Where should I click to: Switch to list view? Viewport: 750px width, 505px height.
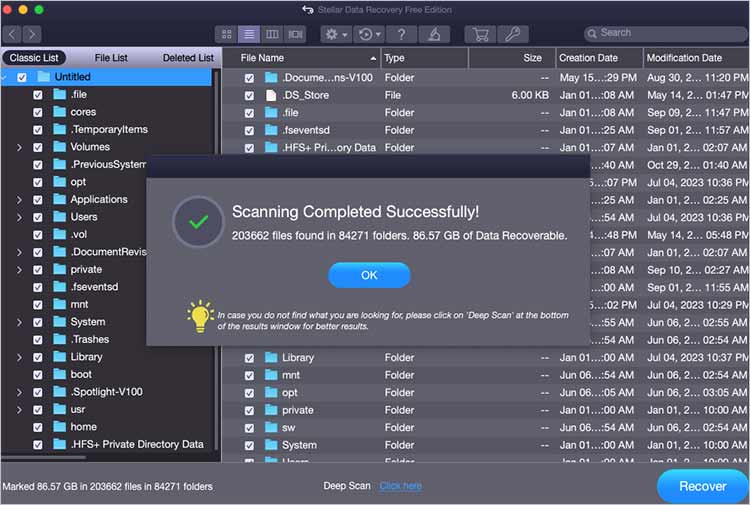(x=249, y=34)
